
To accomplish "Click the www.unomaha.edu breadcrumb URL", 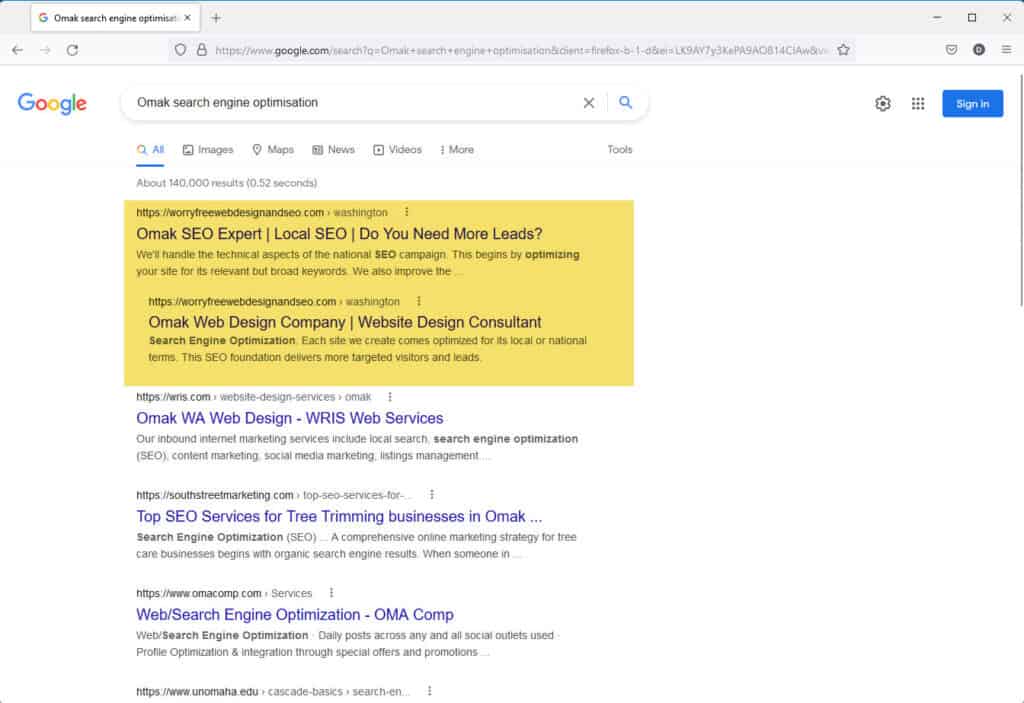I will click(x=273, y=691).
